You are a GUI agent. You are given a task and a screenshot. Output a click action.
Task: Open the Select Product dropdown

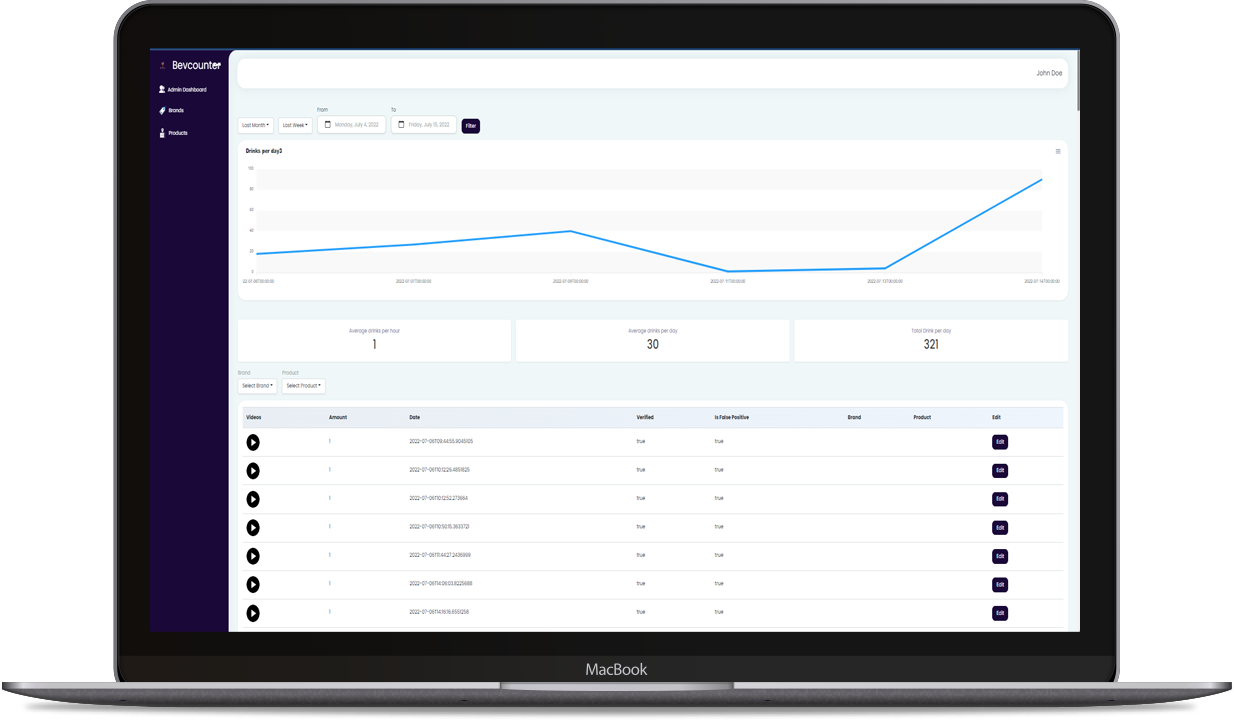[303, 386]
